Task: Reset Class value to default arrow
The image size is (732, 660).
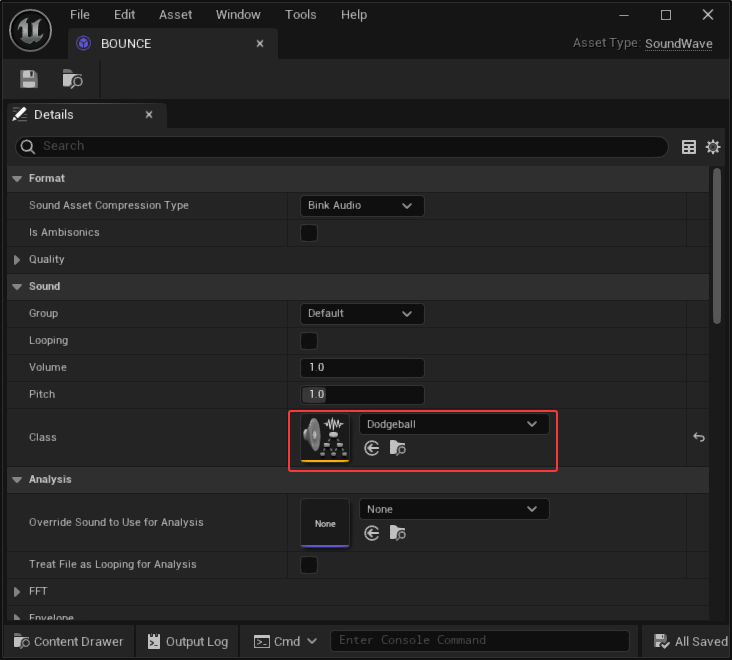Action: [699, 437]
